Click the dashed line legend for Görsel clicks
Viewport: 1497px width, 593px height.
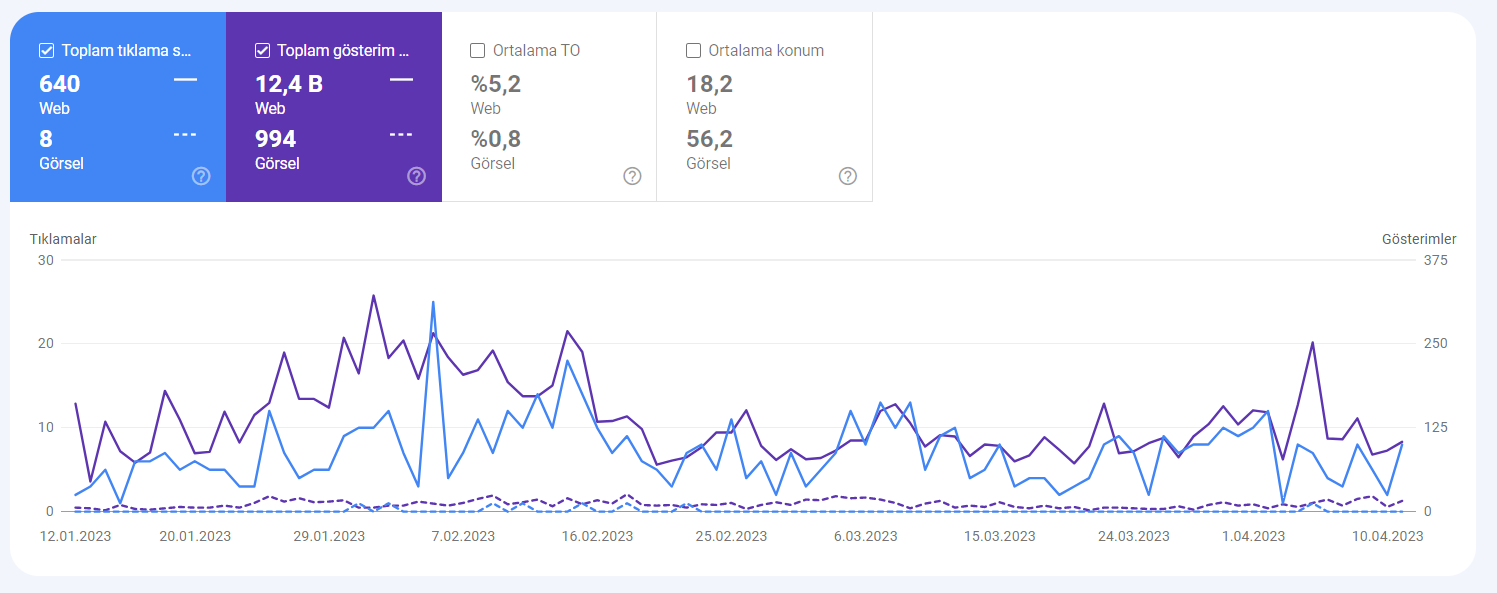point(185,134)
